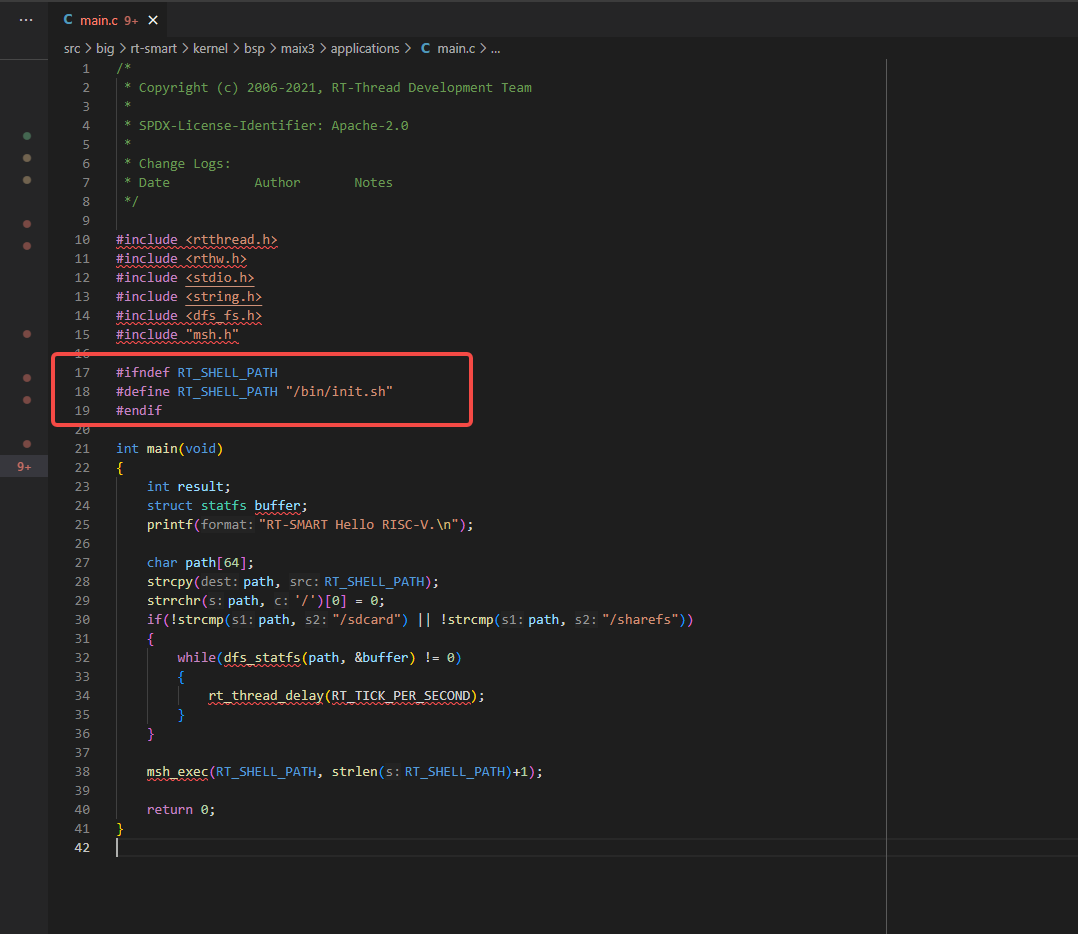The image size is (1078, 934).
Task: Click the '#include <stdio.h>' line
Action: (185, 278)
